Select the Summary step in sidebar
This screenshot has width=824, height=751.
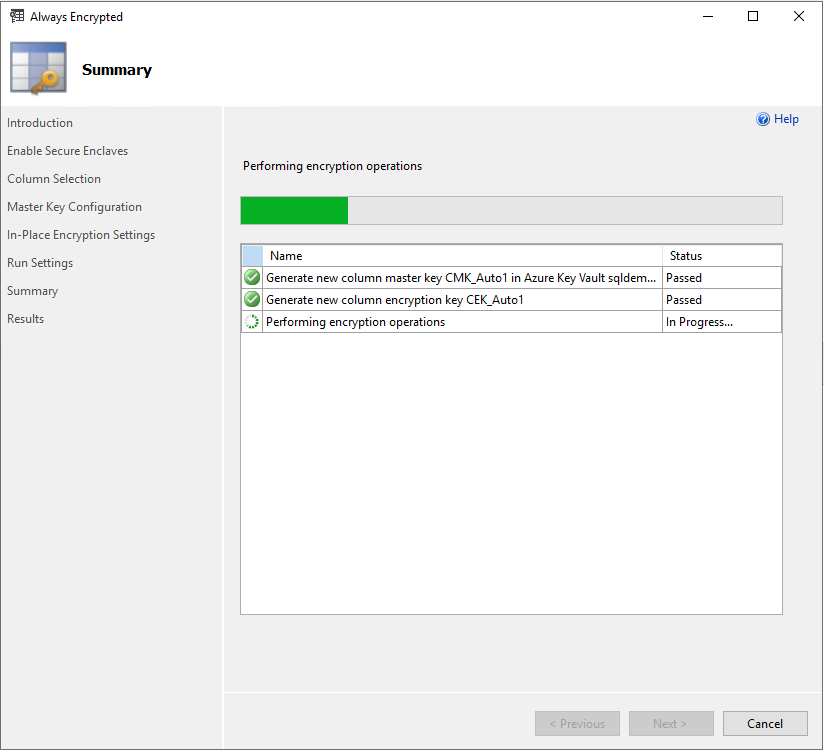[x=33, y=291]
